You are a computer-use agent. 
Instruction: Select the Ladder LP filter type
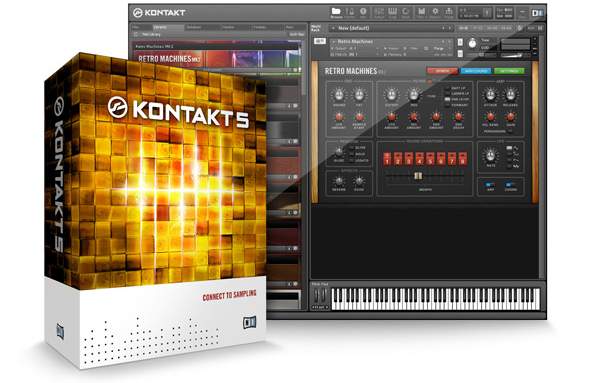(456, 94)
